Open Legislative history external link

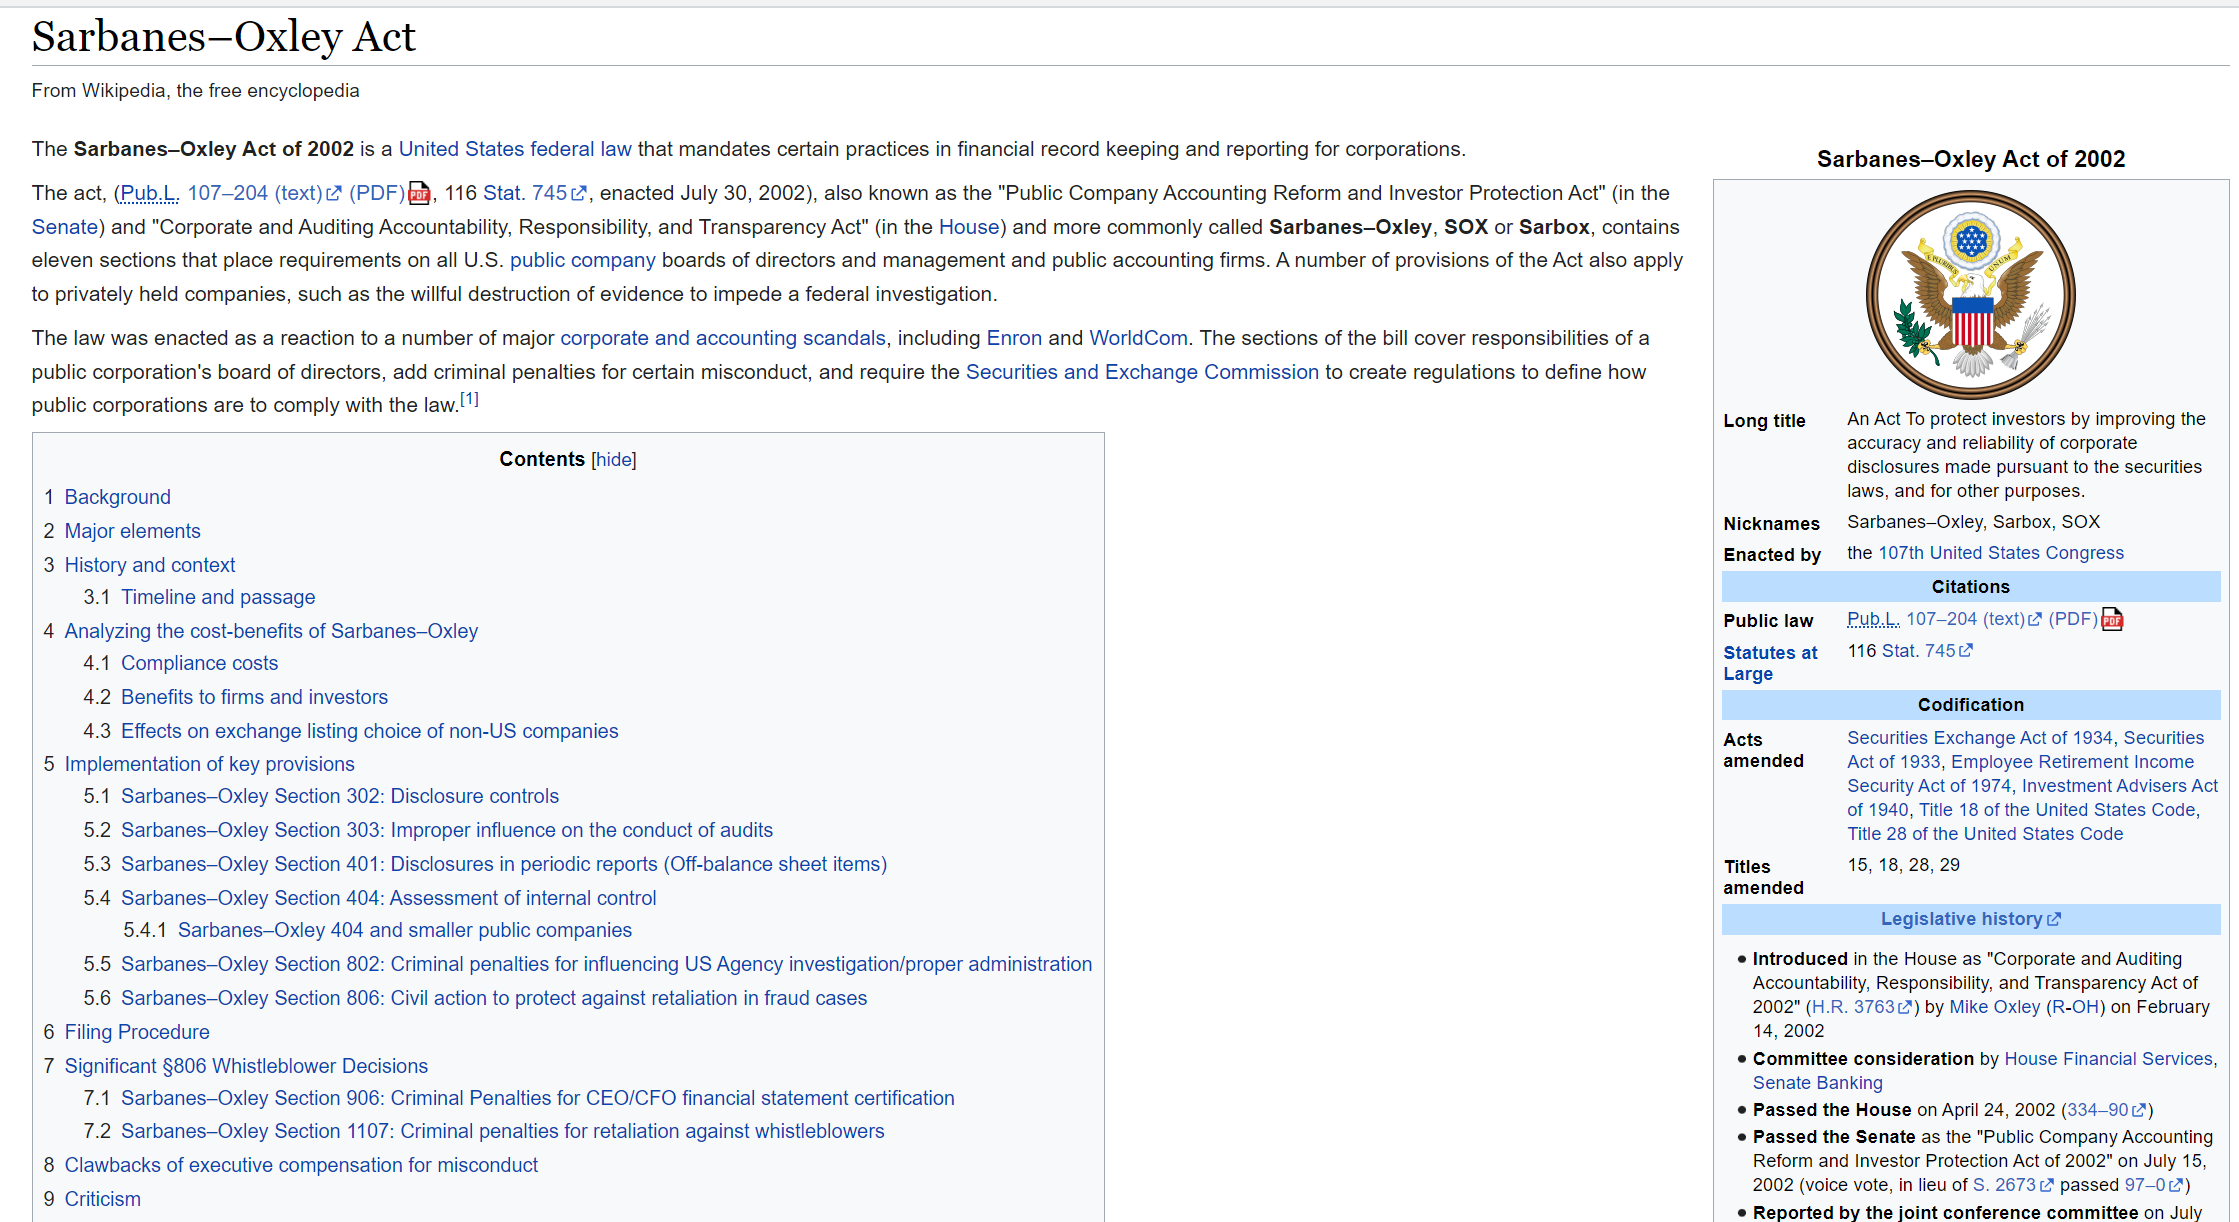click(1971, 919)
